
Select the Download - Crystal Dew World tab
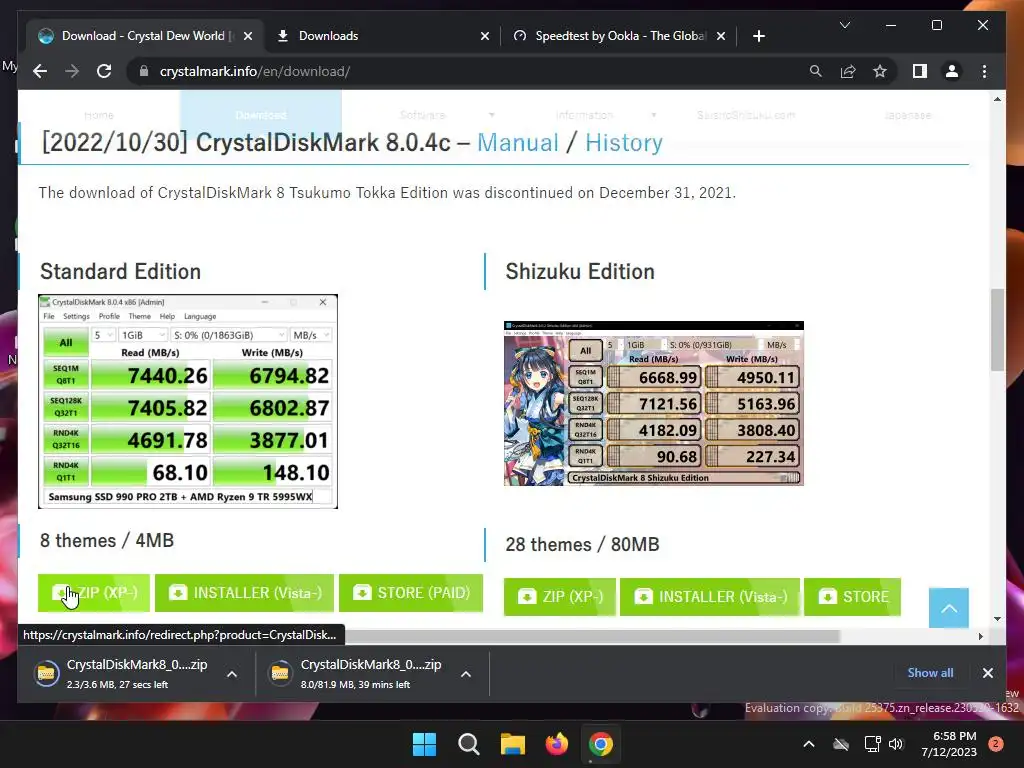145,36
